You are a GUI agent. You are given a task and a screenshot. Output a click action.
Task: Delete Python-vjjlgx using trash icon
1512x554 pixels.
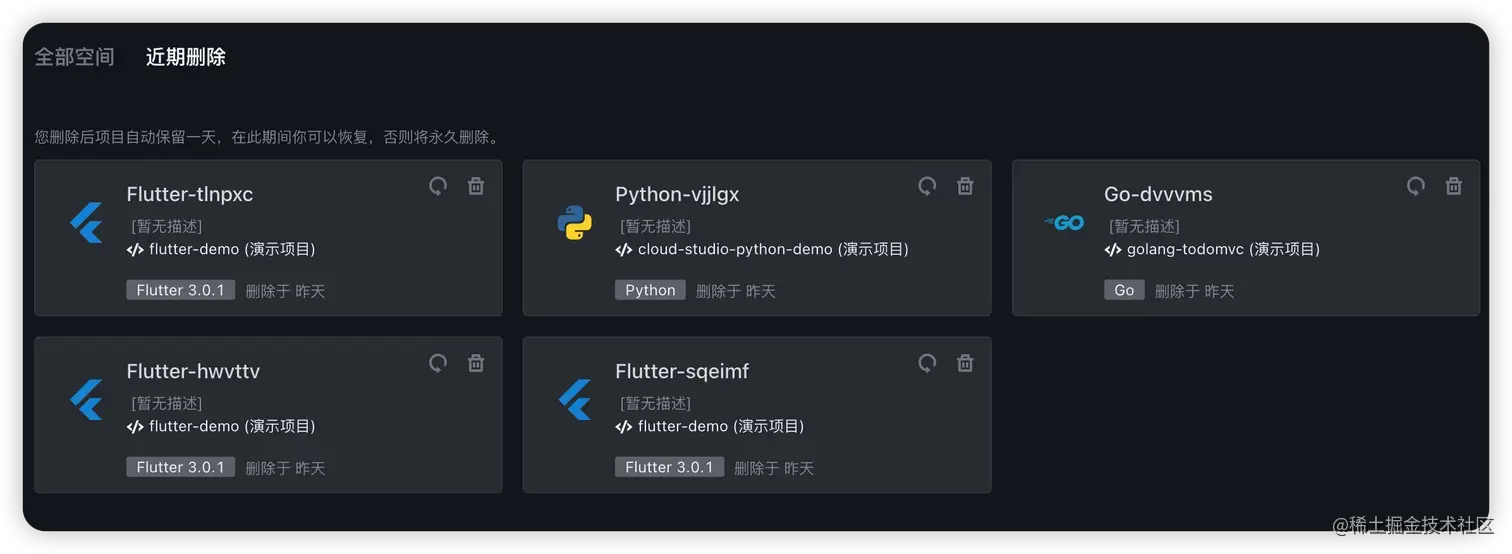[x=965, y=186]
